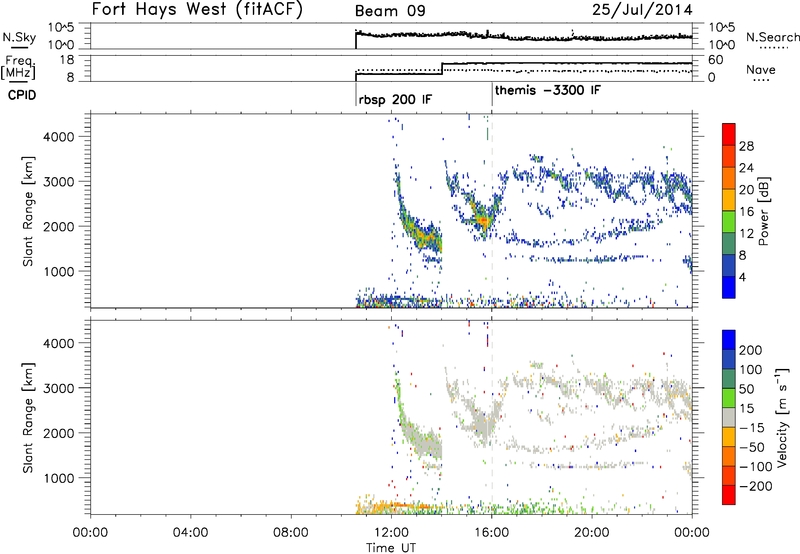Click the "1000" tick of the velocity panel
The height and width of the screenshot is (554, 800).
click(59, 478)
